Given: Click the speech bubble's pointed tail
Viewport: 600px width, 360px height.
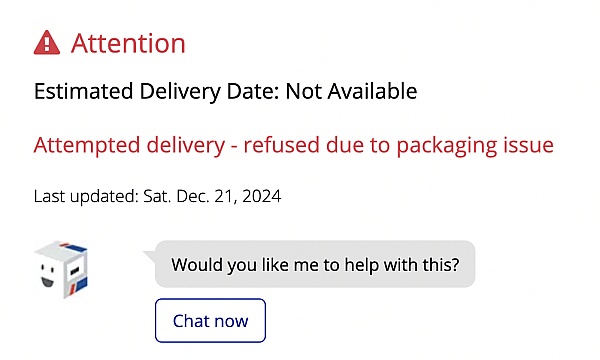Looking at the screenshot, I should [150, 256].
